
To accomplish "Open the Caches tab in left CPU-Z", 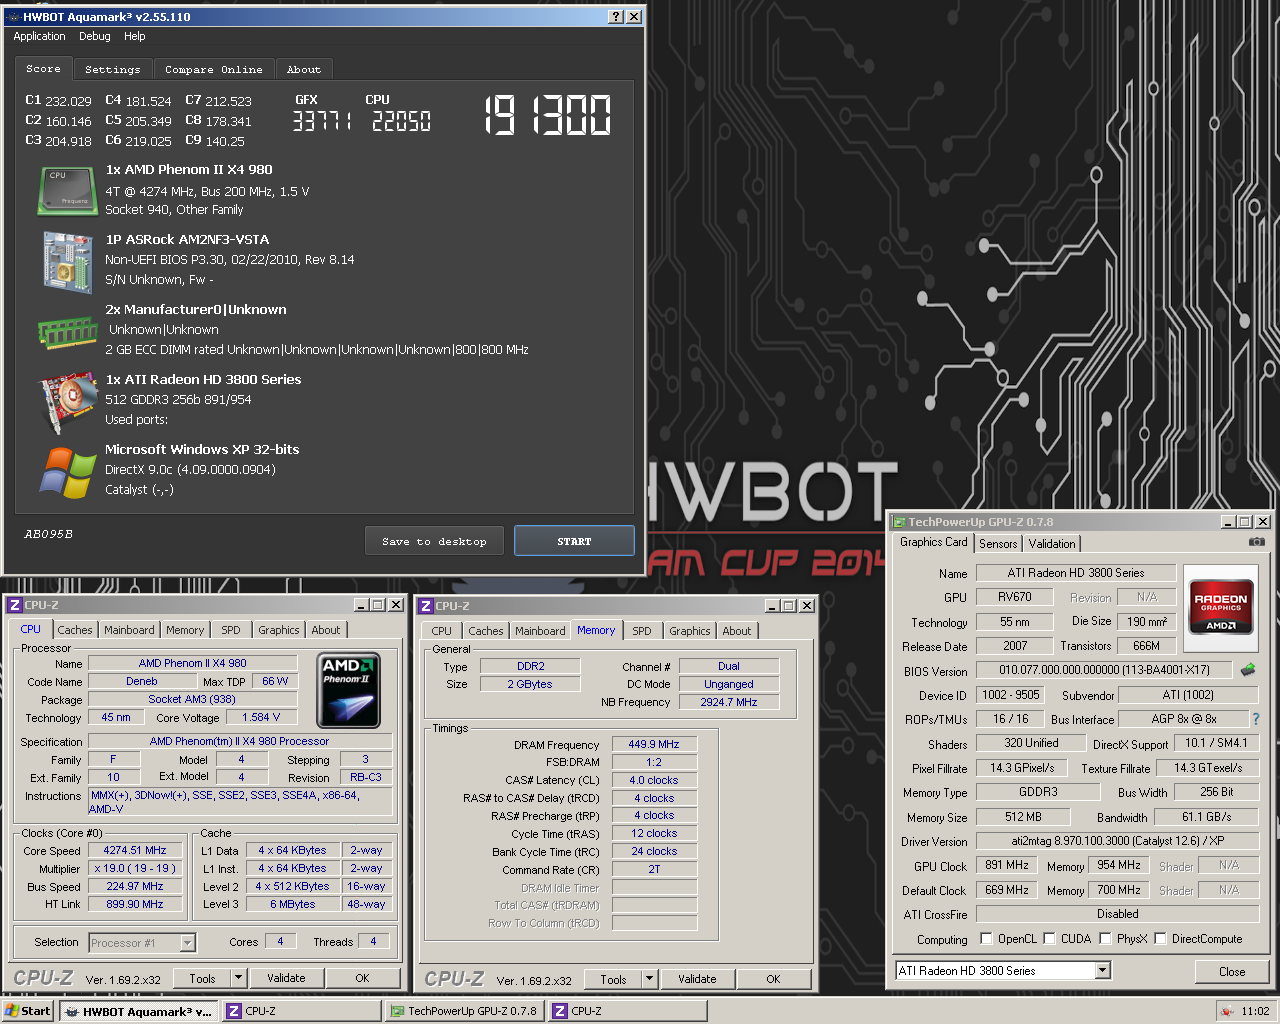I will [75, 630].
